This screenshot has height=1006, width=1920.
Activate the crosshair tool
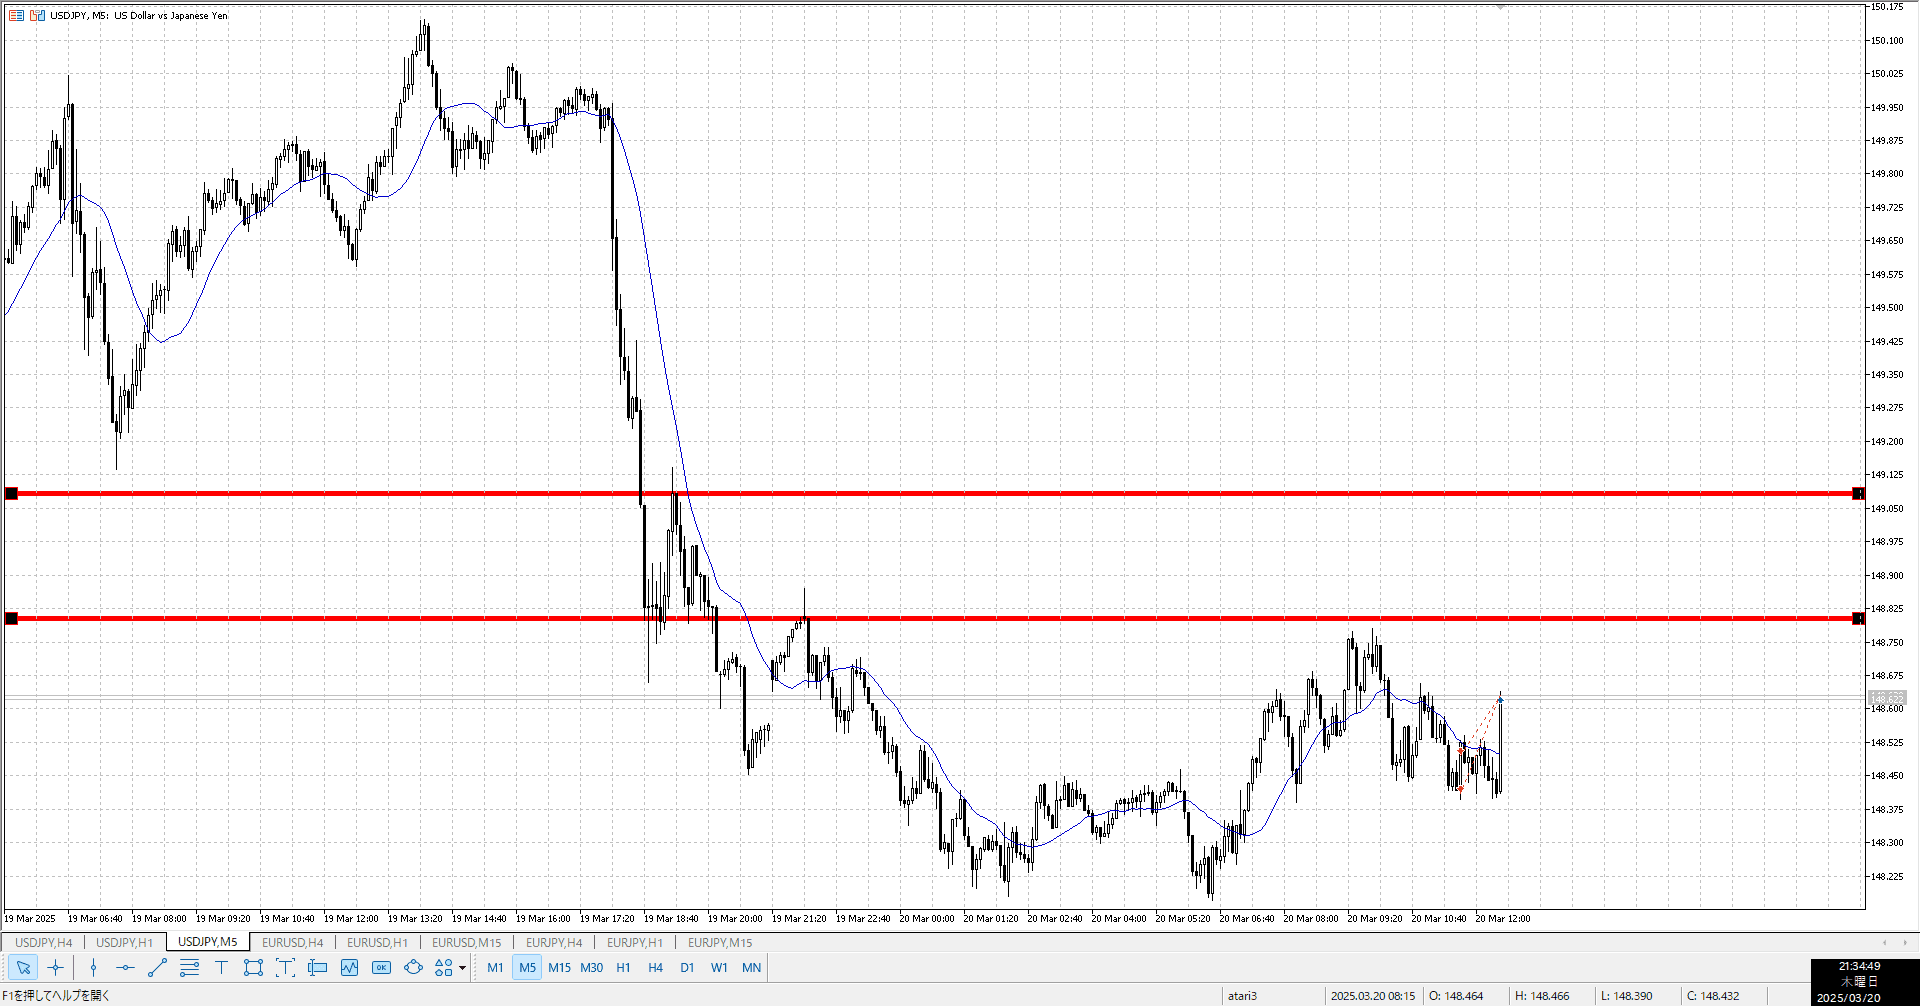point(56,967)
